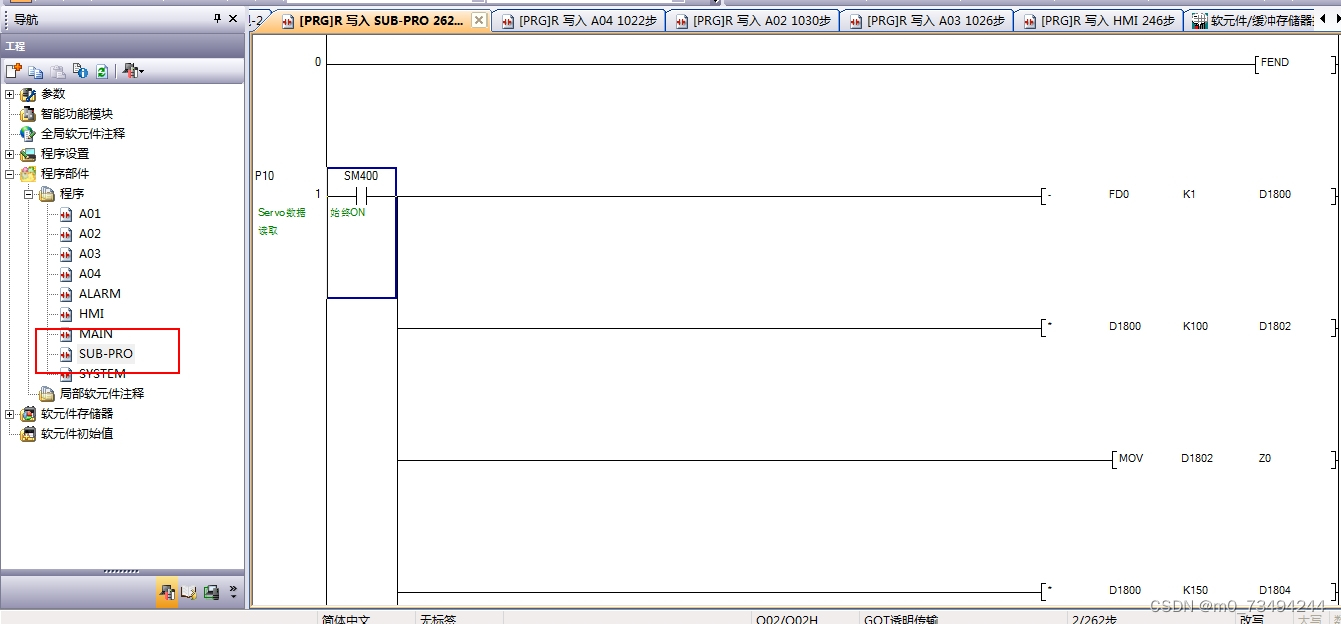This screenshot has height=624, width=1341.
Task: Click the New Data icon in navigation toolbar
Action: [13, 71]
